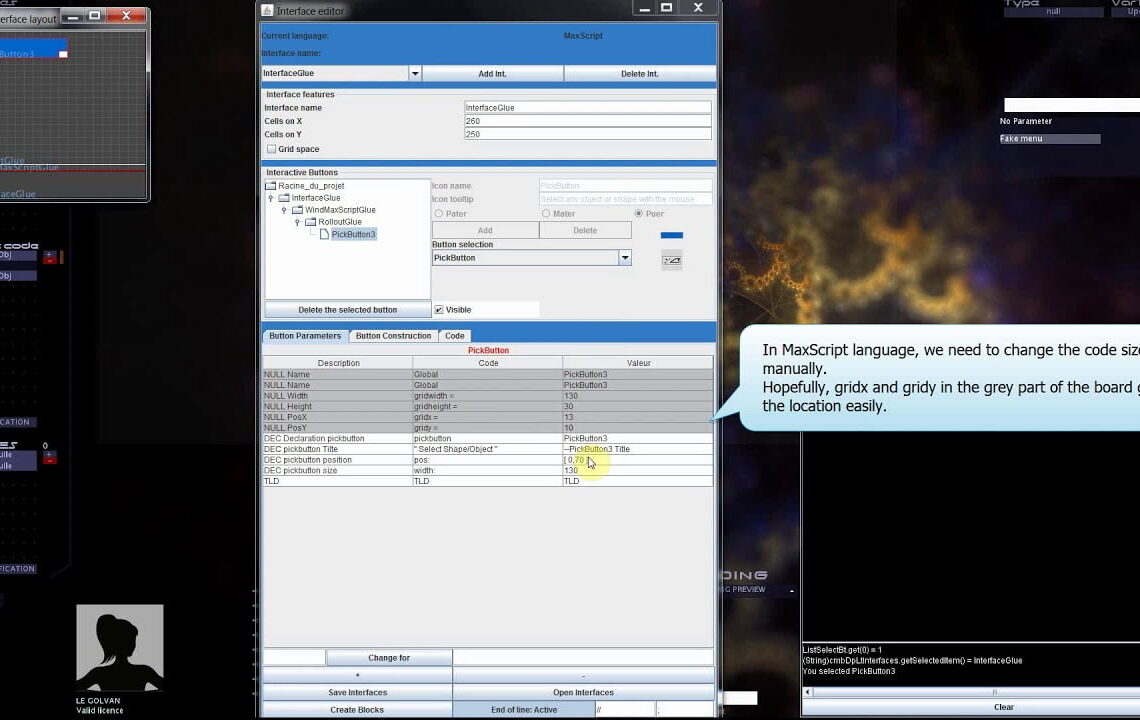Open the Button selection PickButton dropdown

(x=624, y=258)
